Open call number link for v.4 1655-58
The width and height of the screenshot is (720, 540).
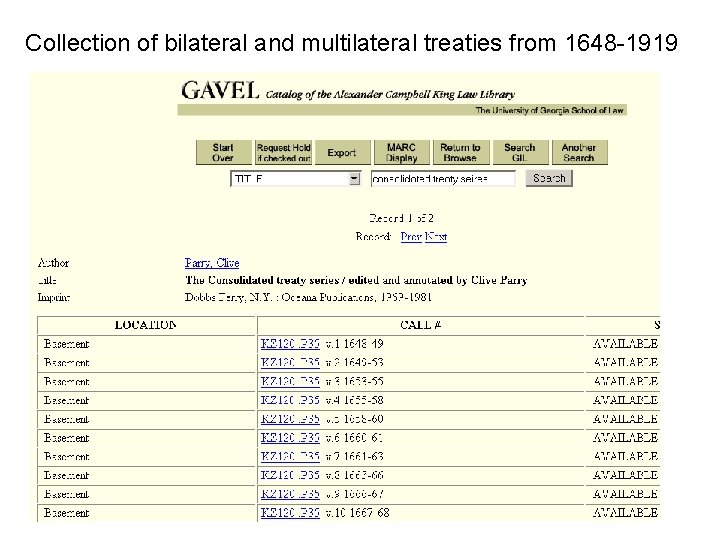(x=290, y=400)
